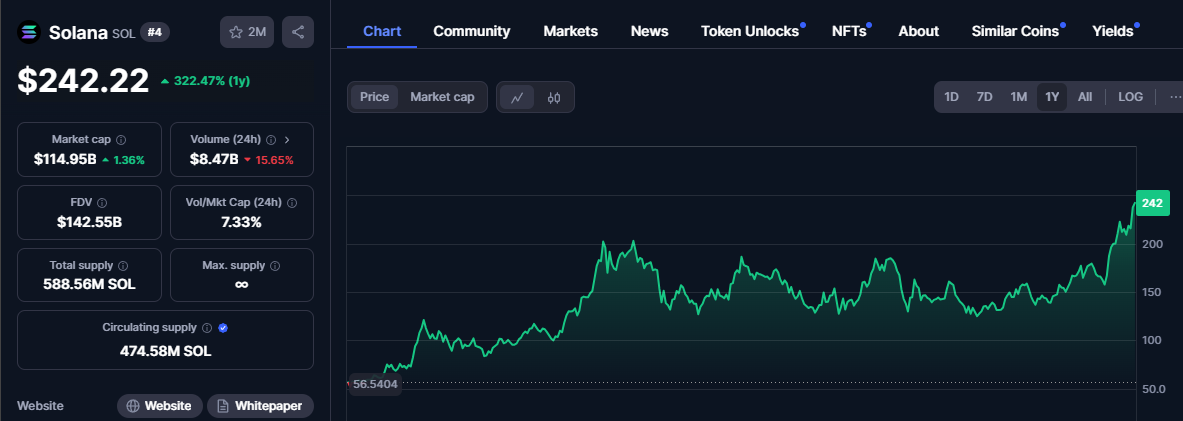Select the Market cap chart toggle
This screenshot has height=421, width=1183.
tap(442, 97)
